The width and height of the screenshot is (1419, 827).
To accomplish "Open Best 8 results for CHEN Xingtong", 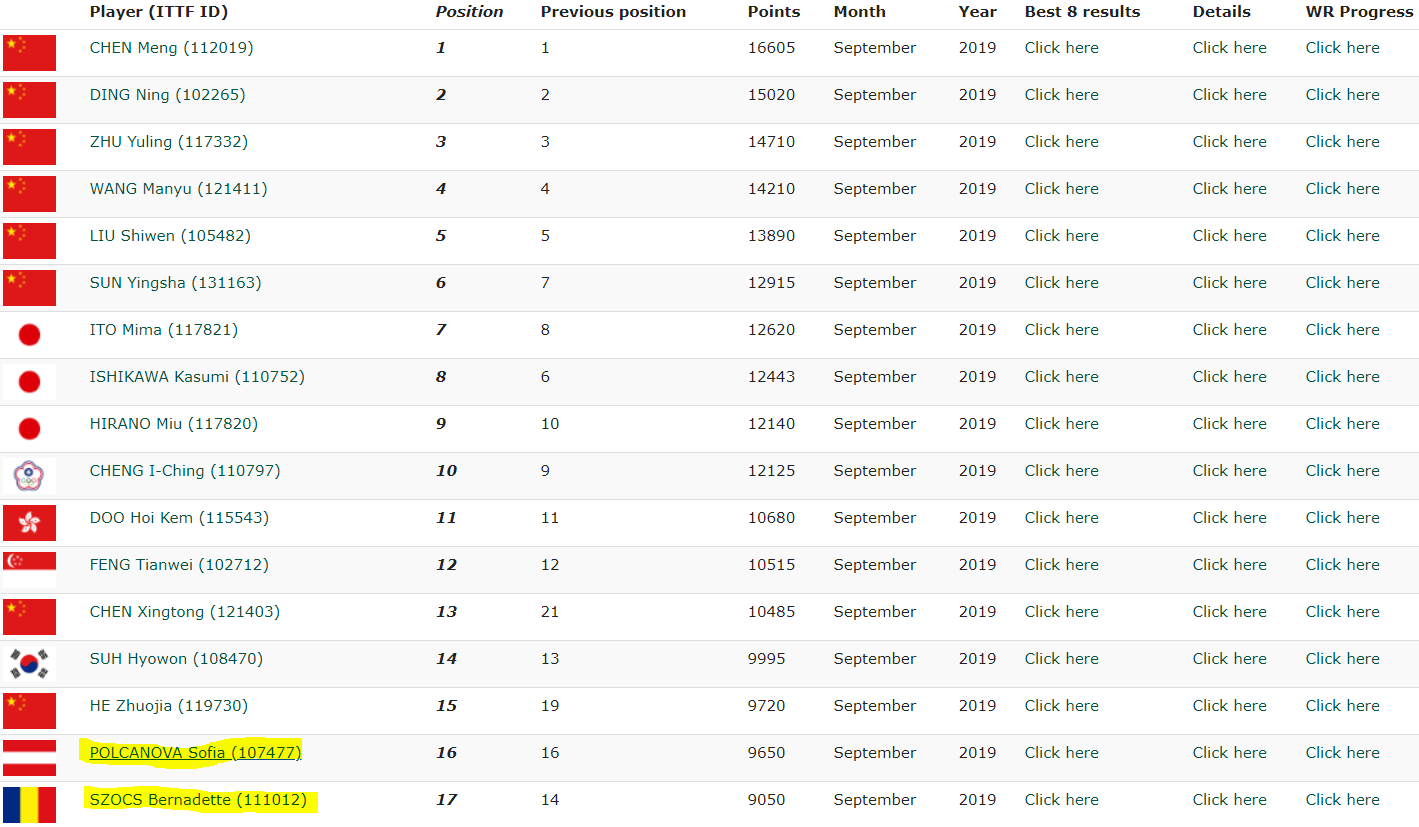I will tap(1061, 612).
